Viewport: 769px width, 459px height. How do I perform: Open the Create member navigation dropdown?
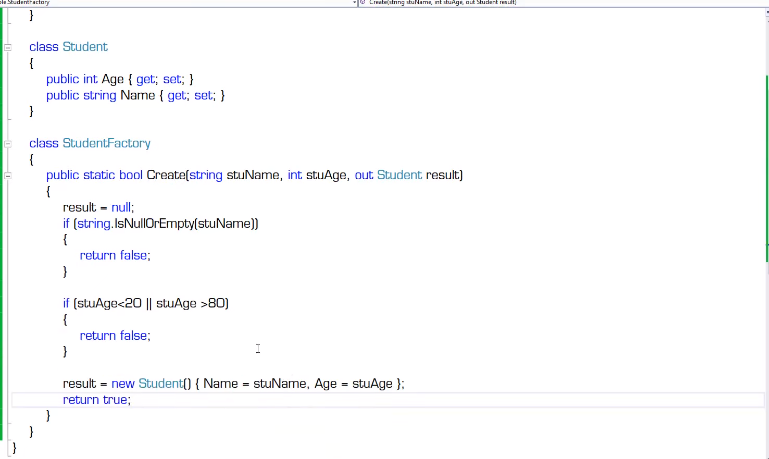pyautogui.click(x=564, y=2)
